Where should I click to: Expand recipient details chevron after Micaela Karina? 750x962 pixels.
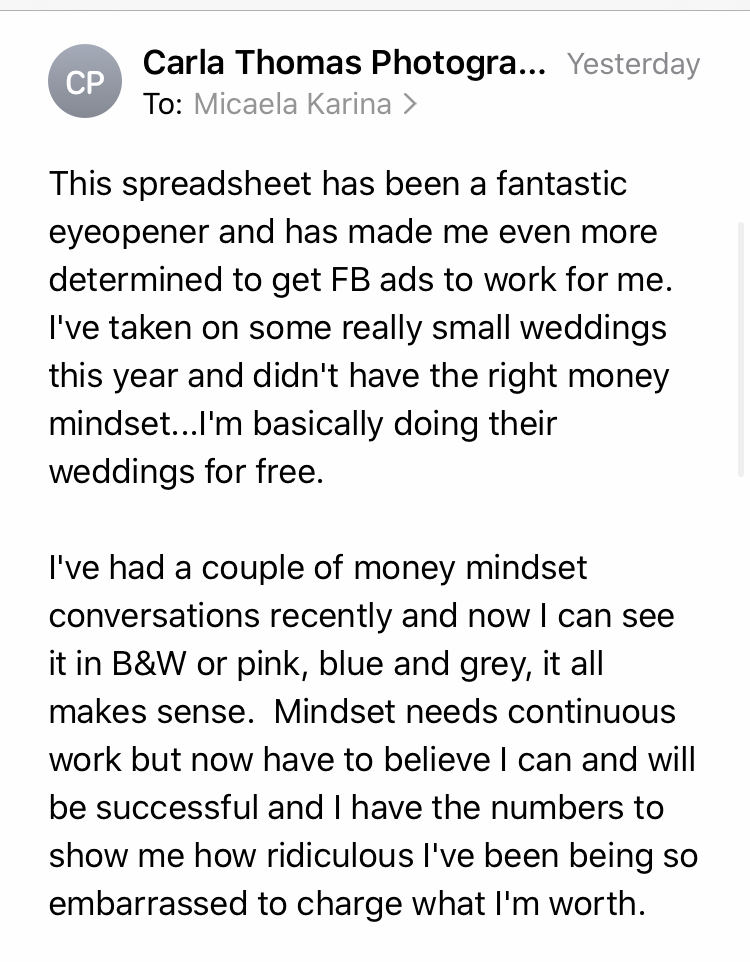point(411,104)
